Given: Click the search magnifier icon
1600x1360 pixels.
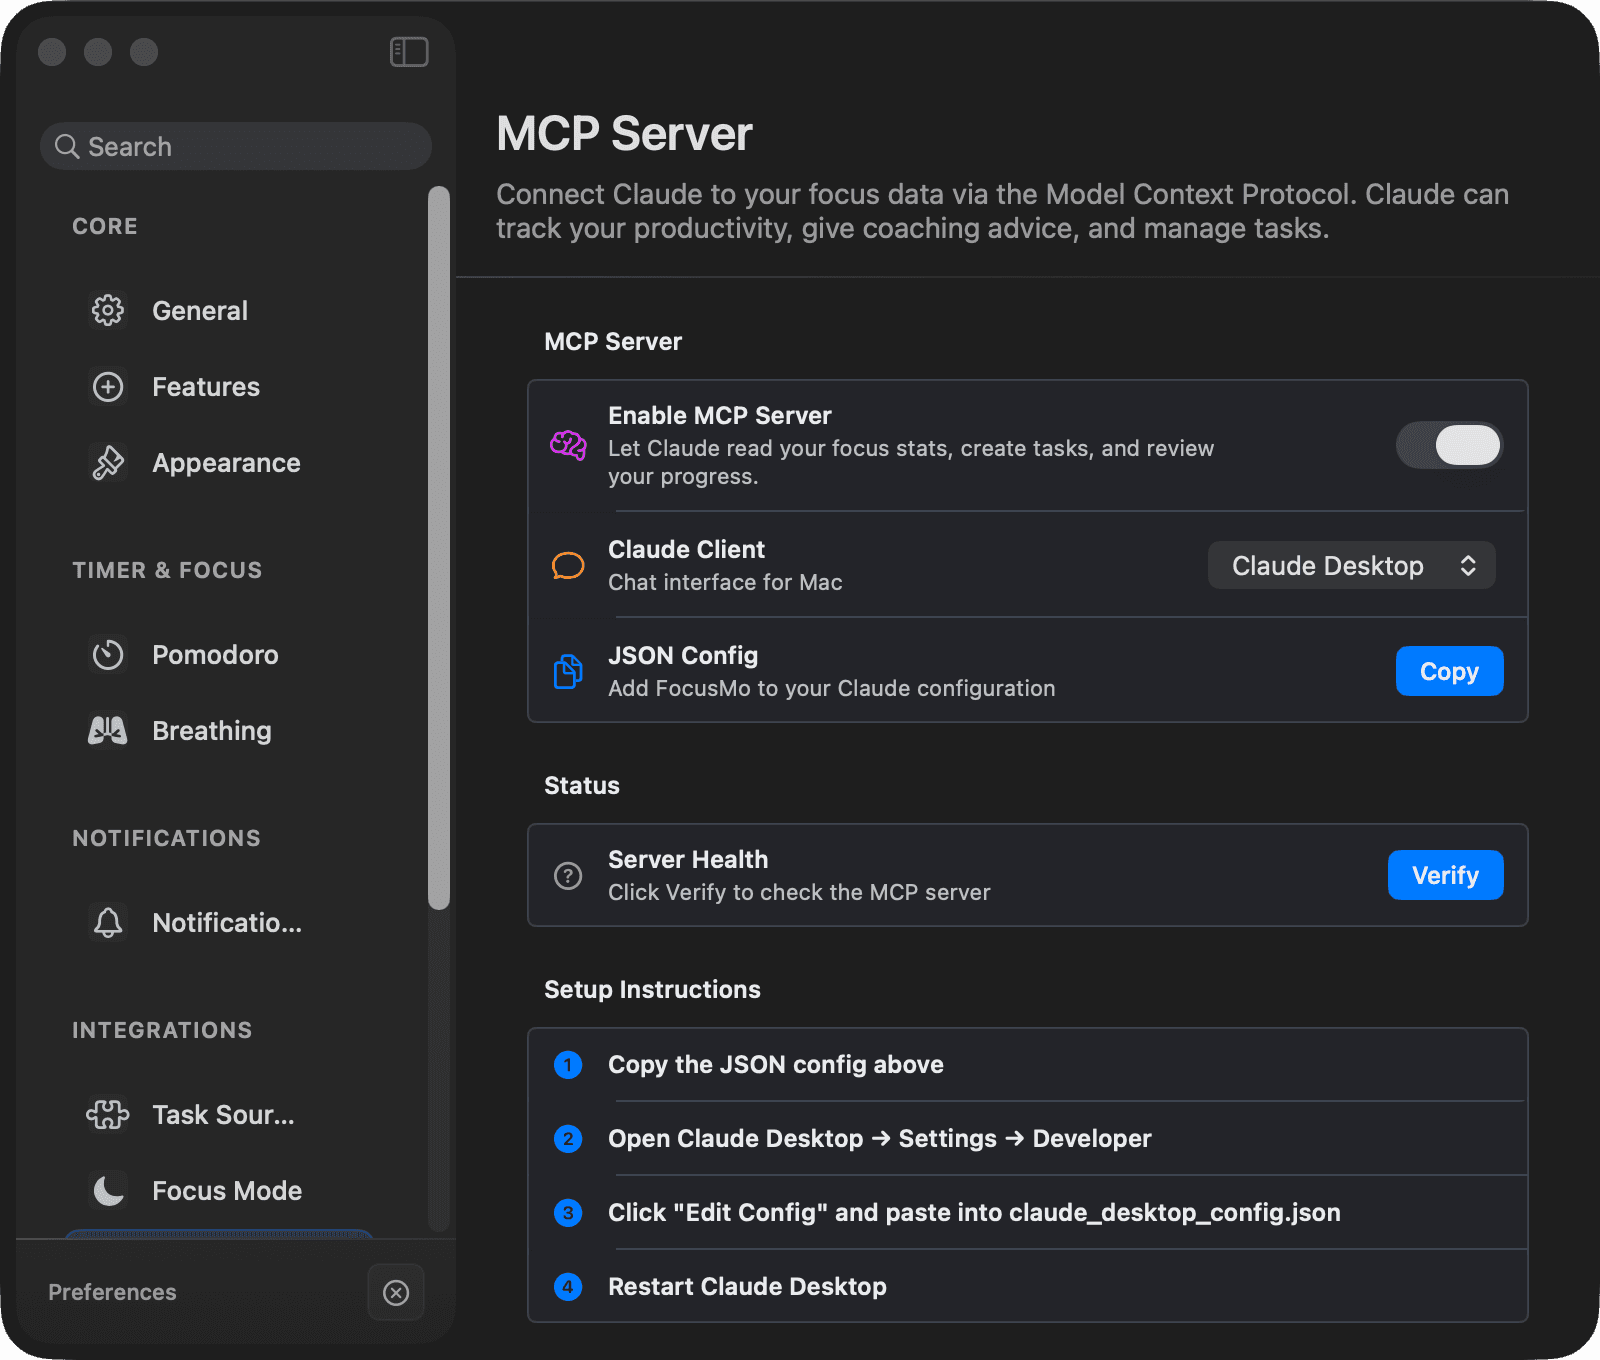Looking at the screenshot, I should coord(67,146).
